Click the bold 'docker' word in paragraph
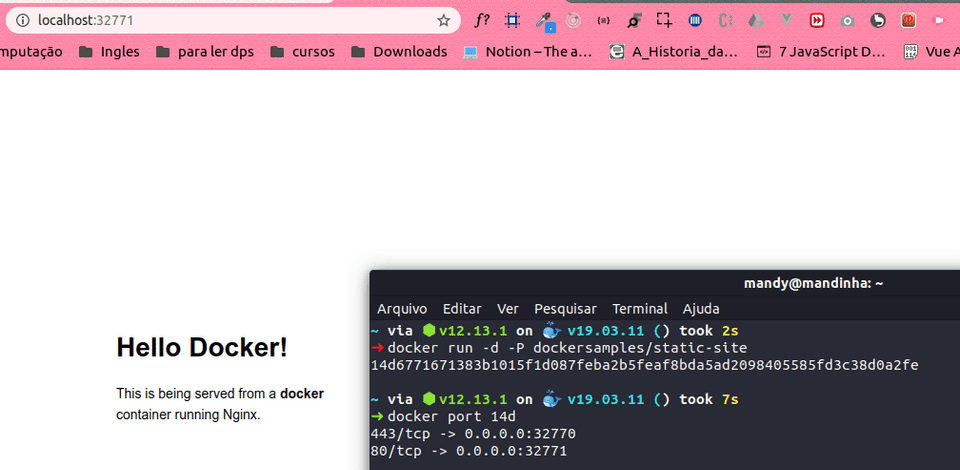 pos(302,394)
